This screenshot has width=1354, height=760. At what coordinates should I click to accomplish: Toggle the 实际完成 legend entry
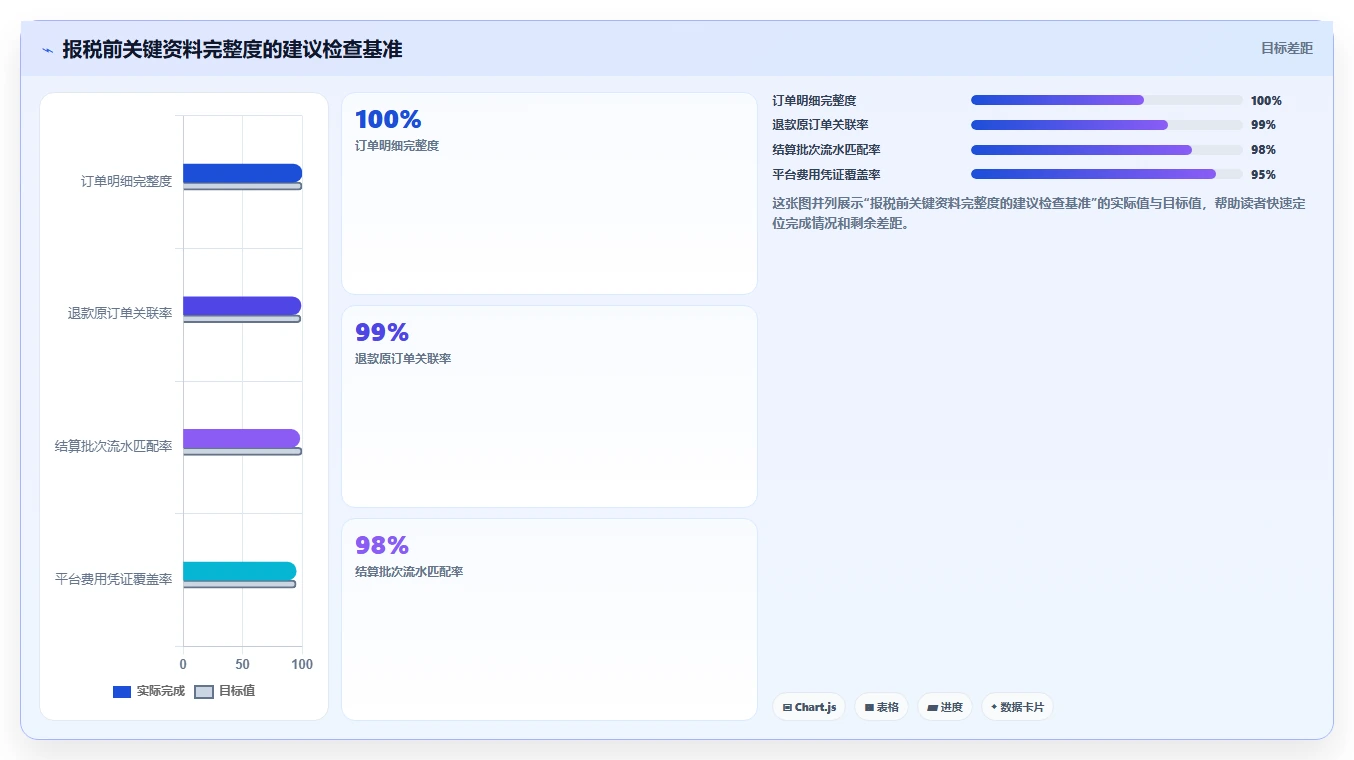tap(149, 691)
